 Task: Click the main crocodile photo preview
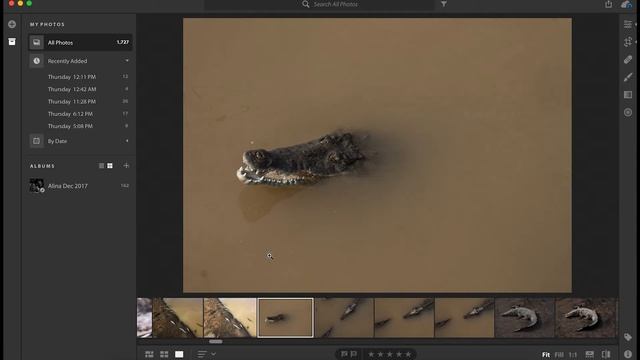[x=377, y=155]
